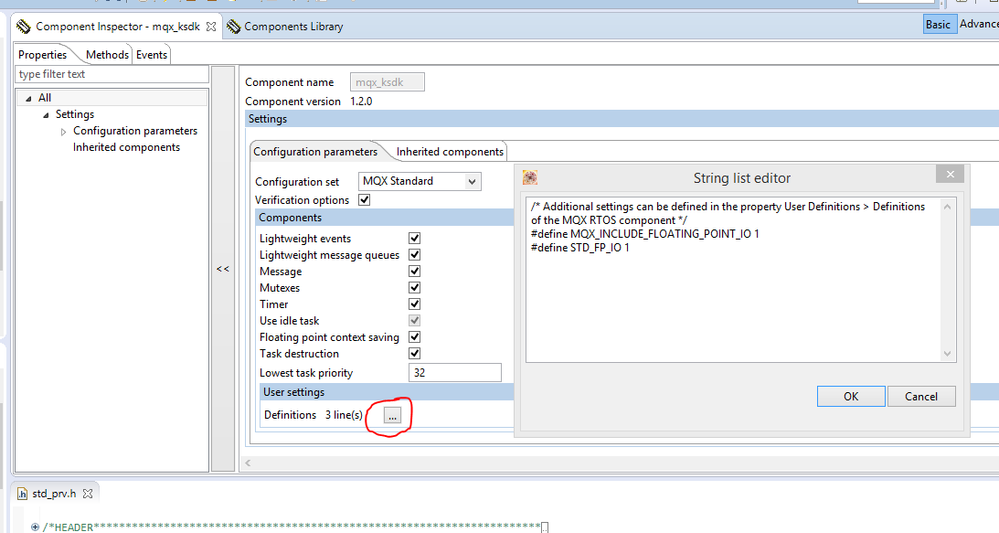999x533 pixels.
Task: Click the Settings section header
Action: tap(622, 119)
